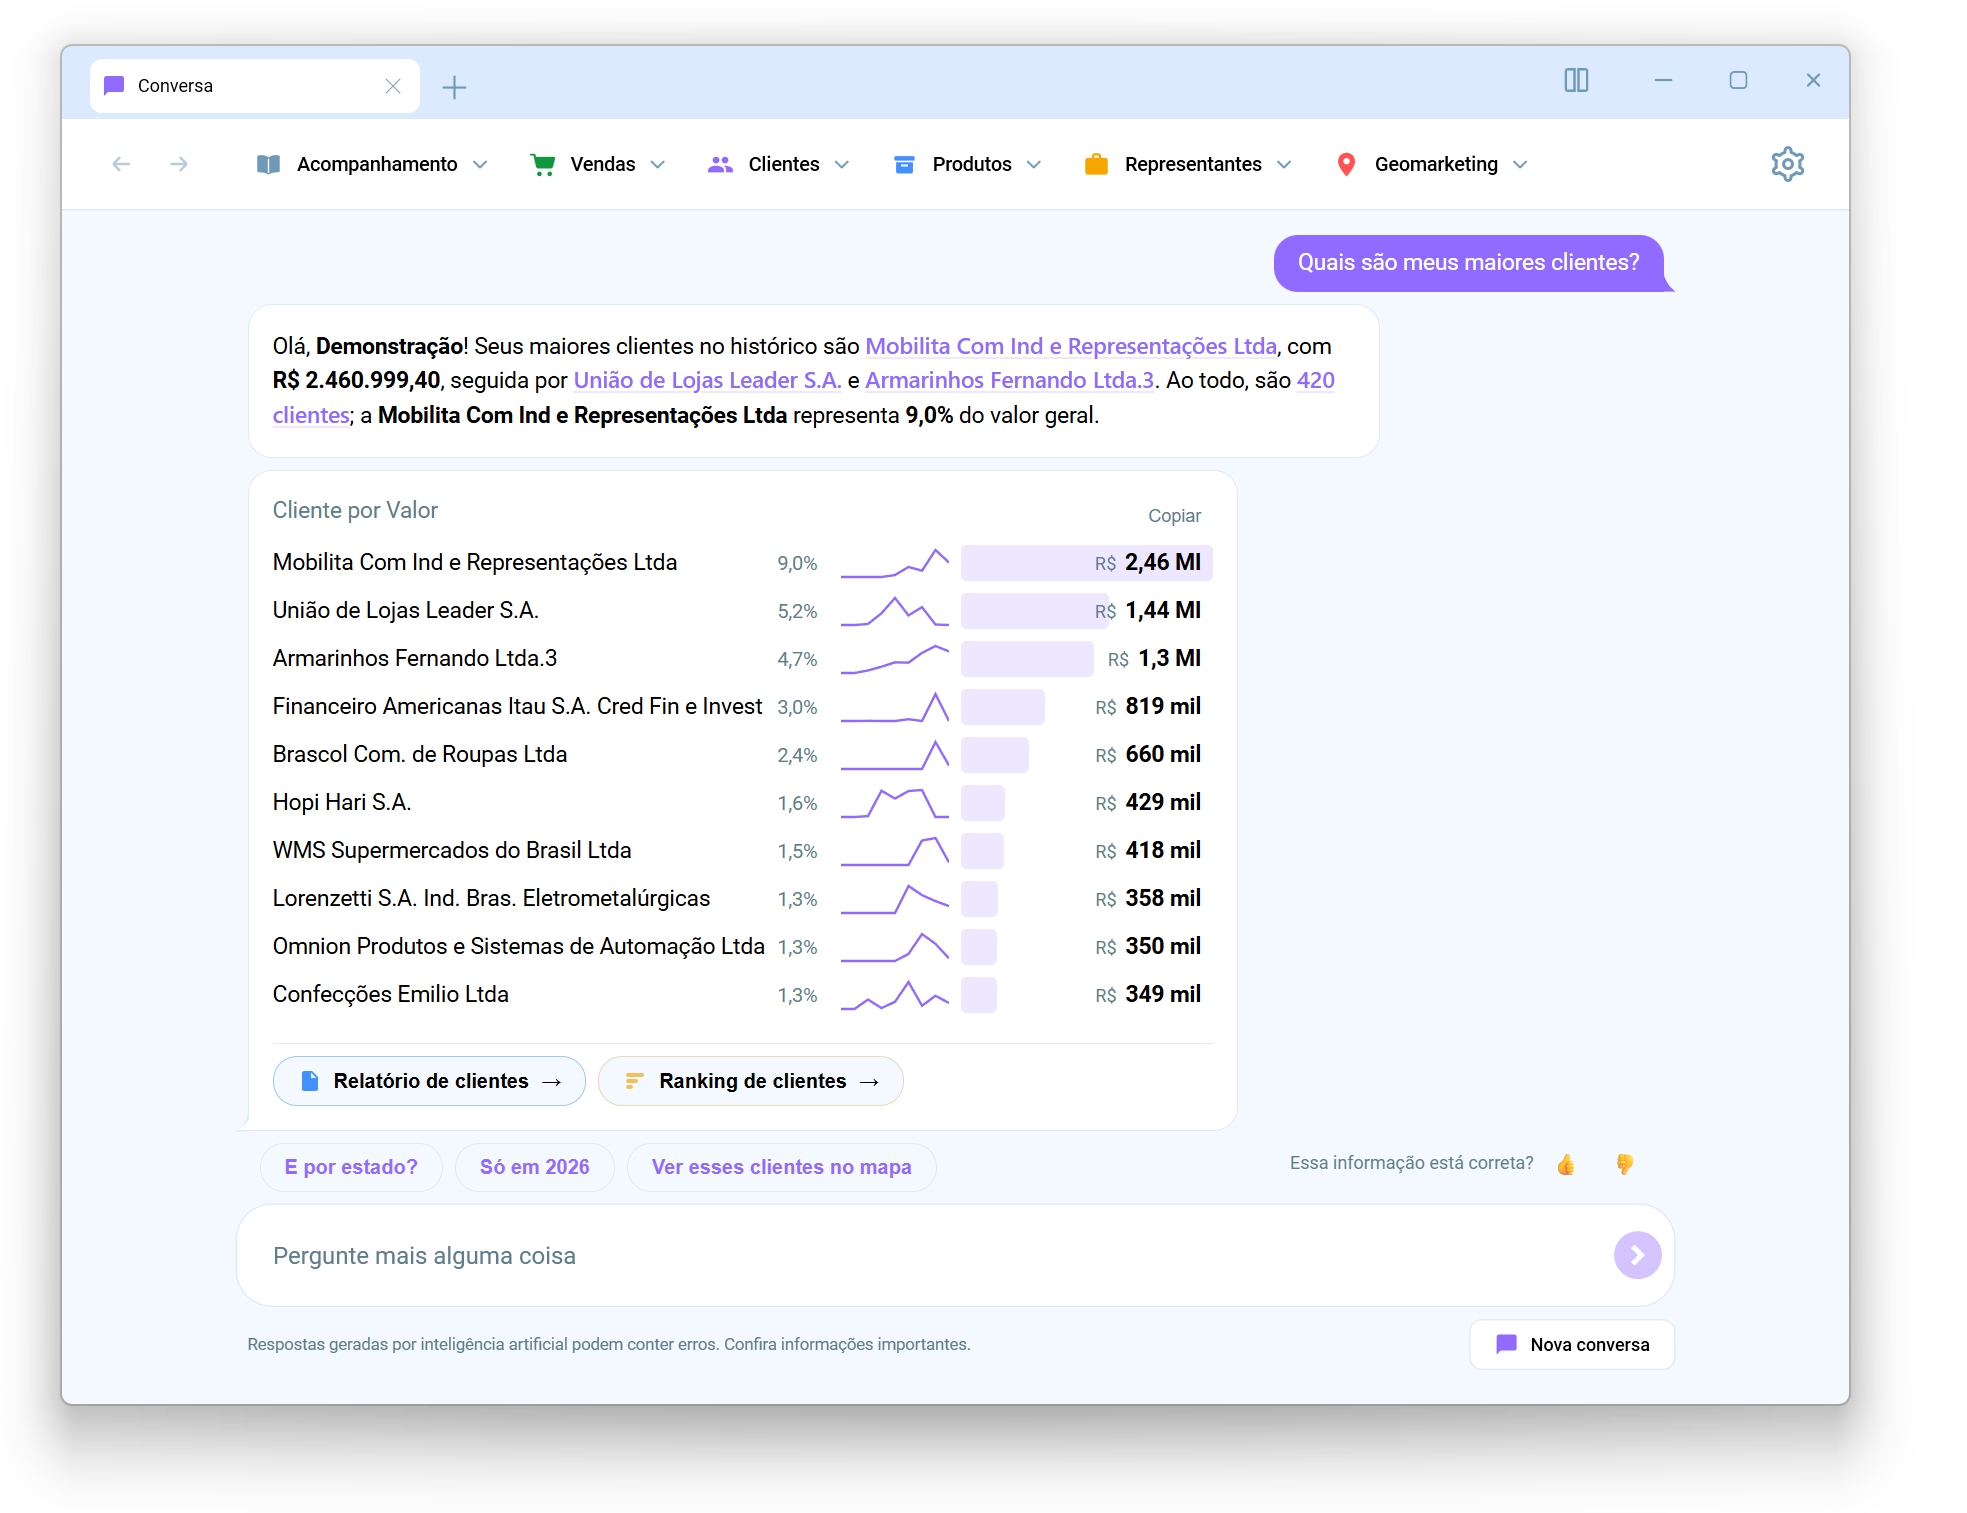Open the 420 clientes link

click(x=1315, y=381)
